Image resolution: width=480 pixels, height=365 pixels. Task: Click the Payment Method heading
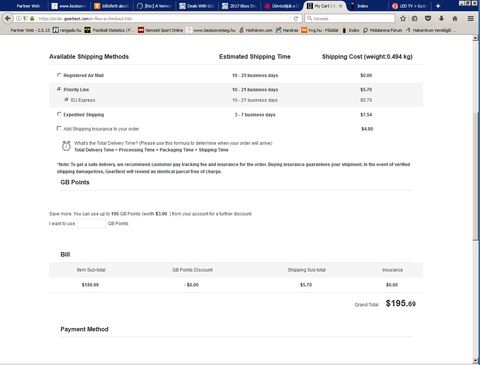click(x=84, y=329)
